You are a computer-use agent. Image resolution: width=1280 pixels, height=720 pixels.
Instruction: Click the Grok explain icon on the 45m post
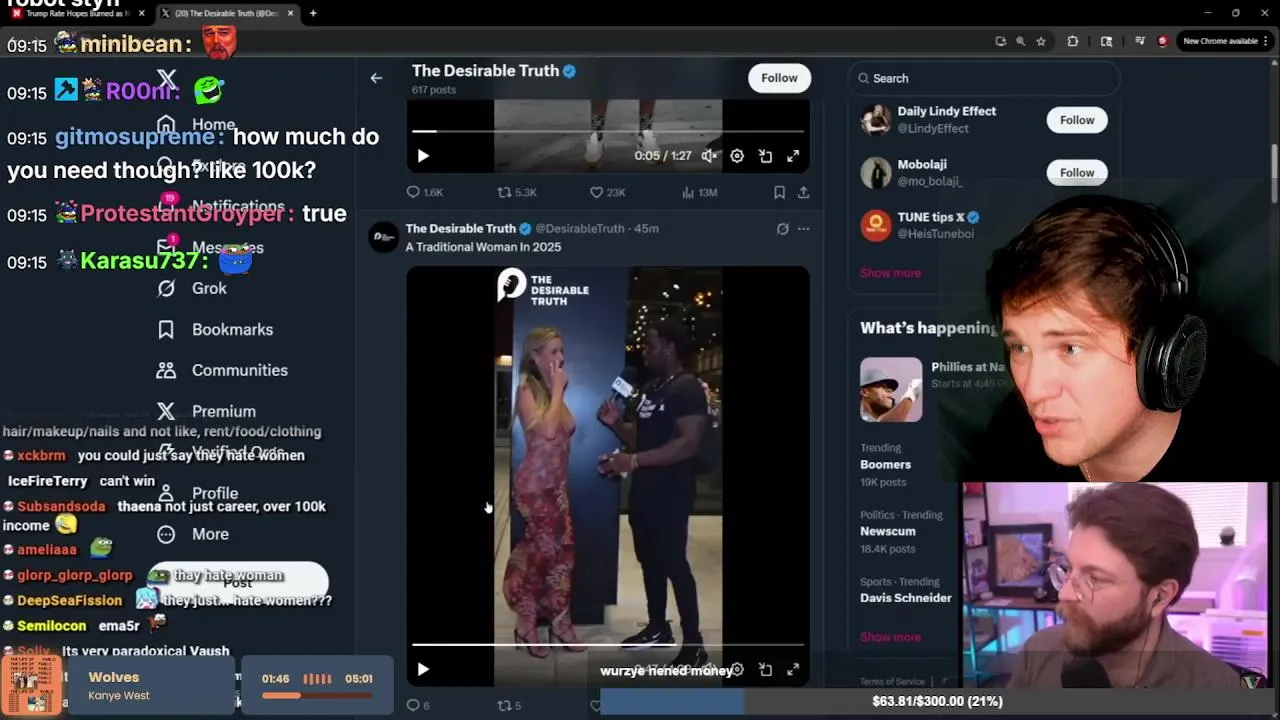pos(783,229)
